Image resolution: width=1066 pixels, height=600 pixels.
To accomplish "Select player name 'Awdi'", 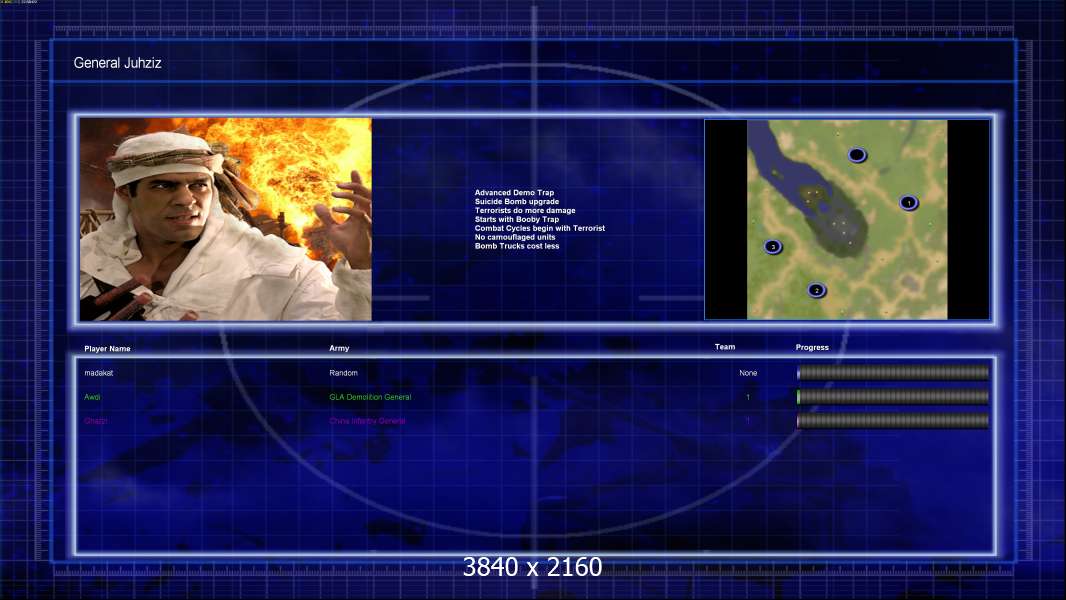I will 92,397.
